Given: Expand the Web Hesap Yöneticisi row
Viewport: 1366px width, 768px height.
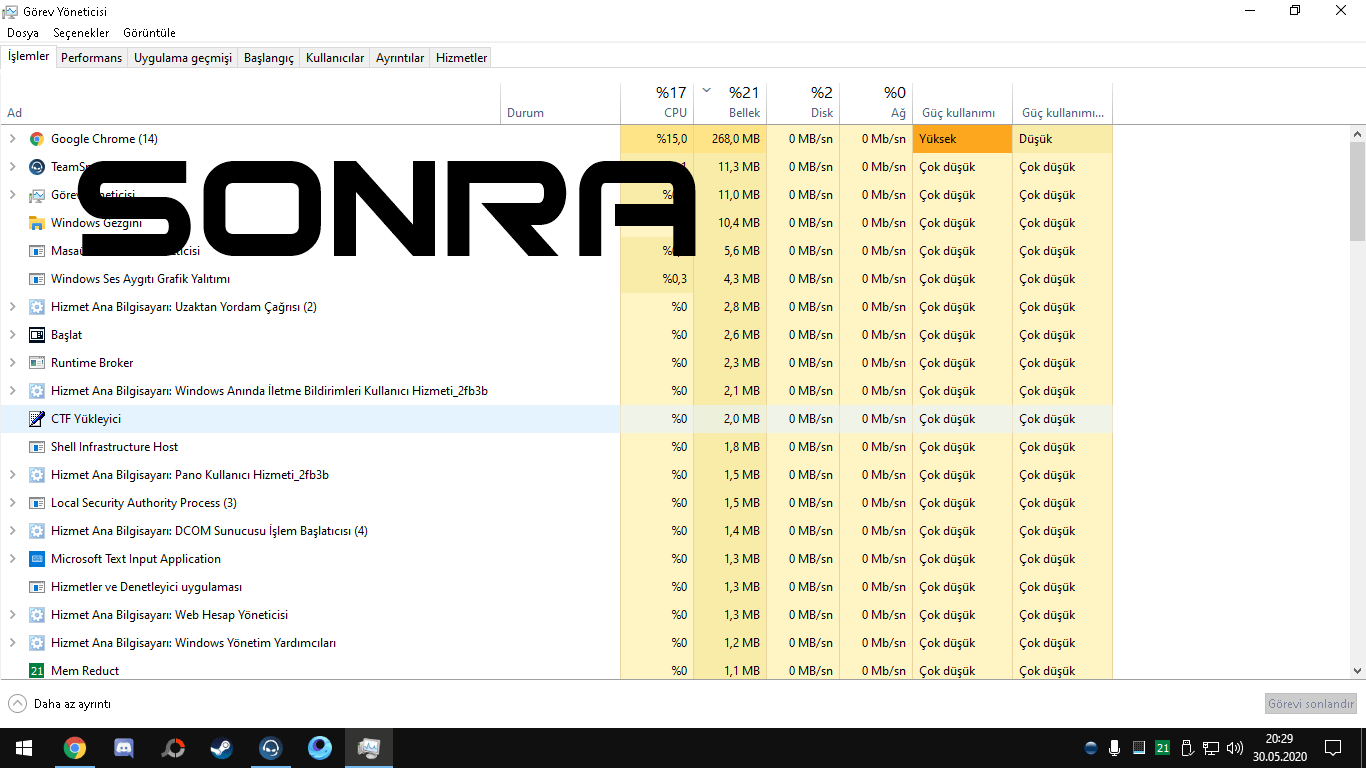Looking at the screenshot, I should coord(13,615).
